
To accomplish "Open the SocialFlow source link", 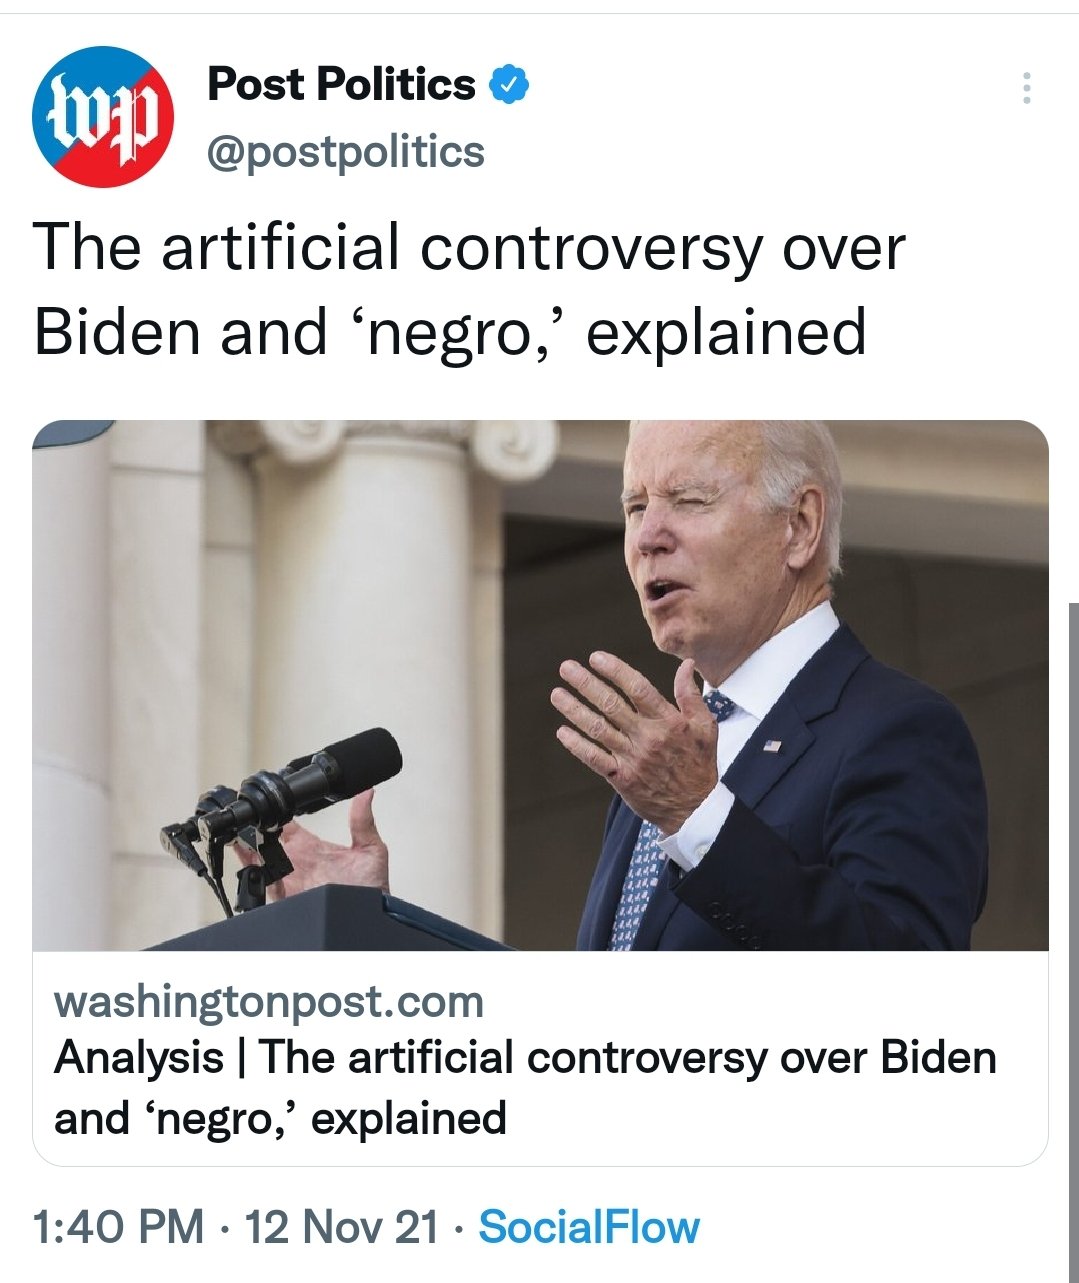I will [x=589, y=1227].
